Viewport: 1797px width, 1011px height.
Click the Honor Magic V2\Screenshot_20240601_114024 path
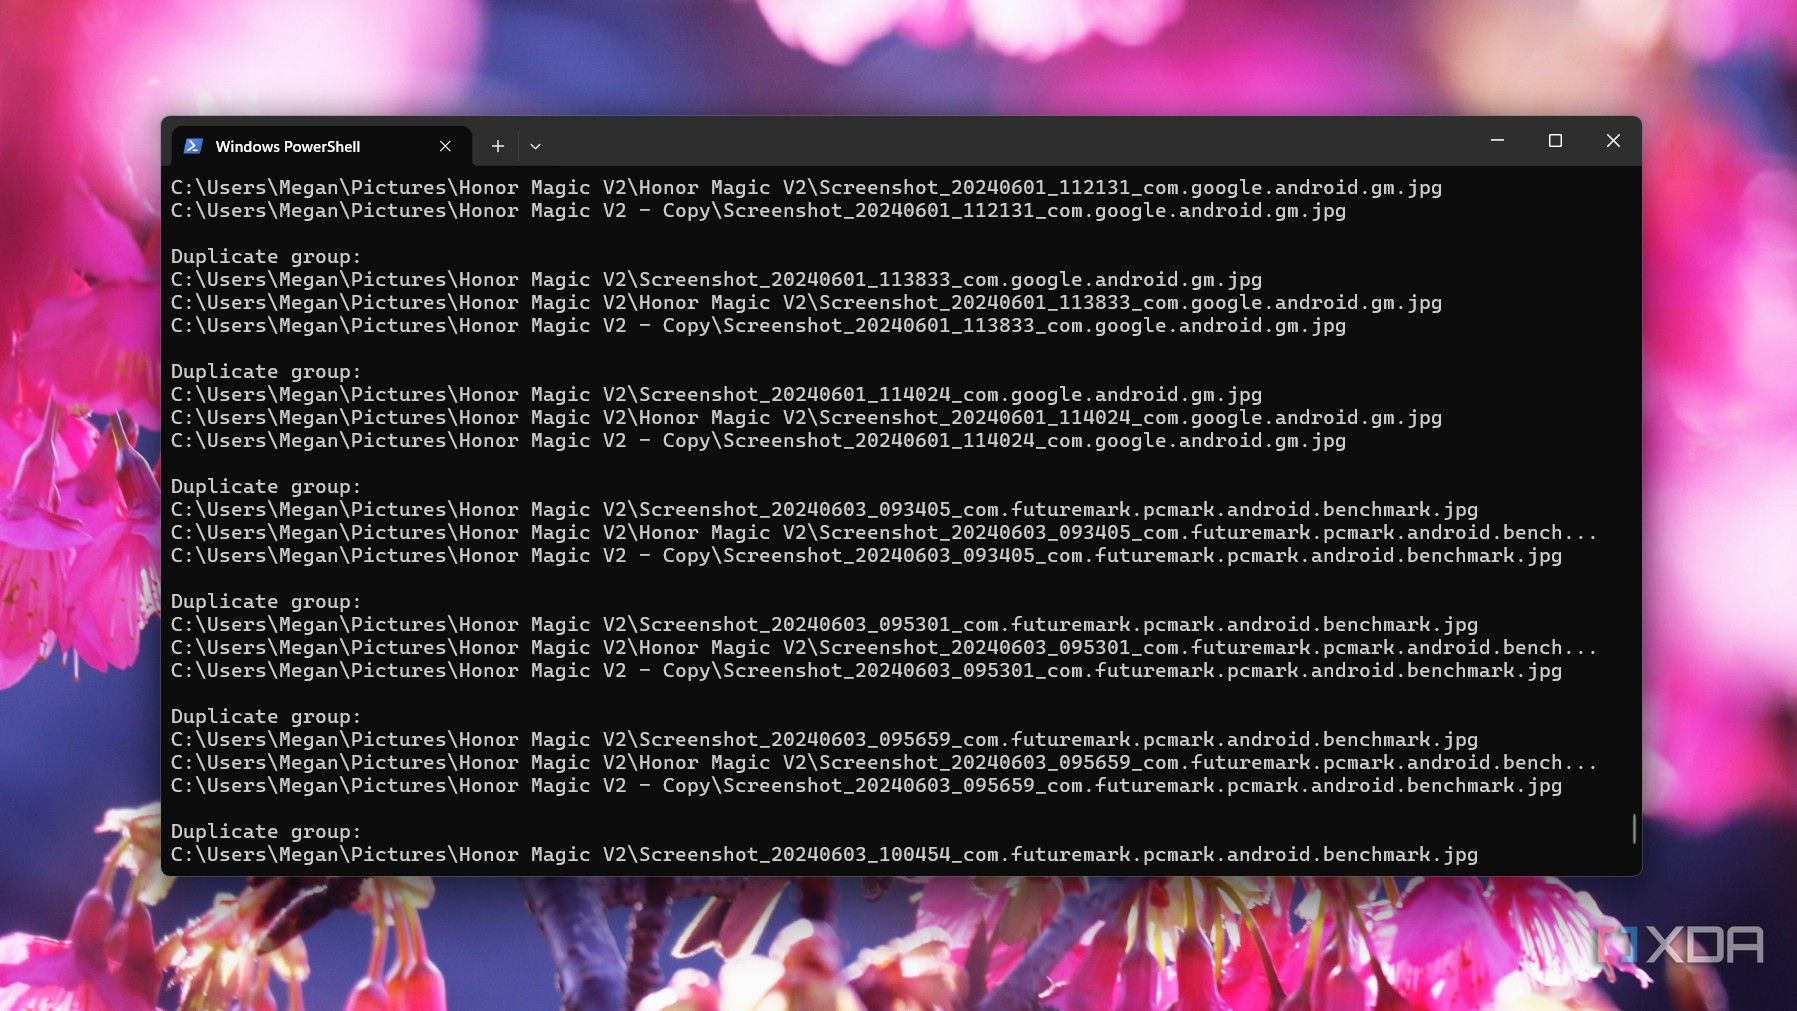click(x=716, y=394)
